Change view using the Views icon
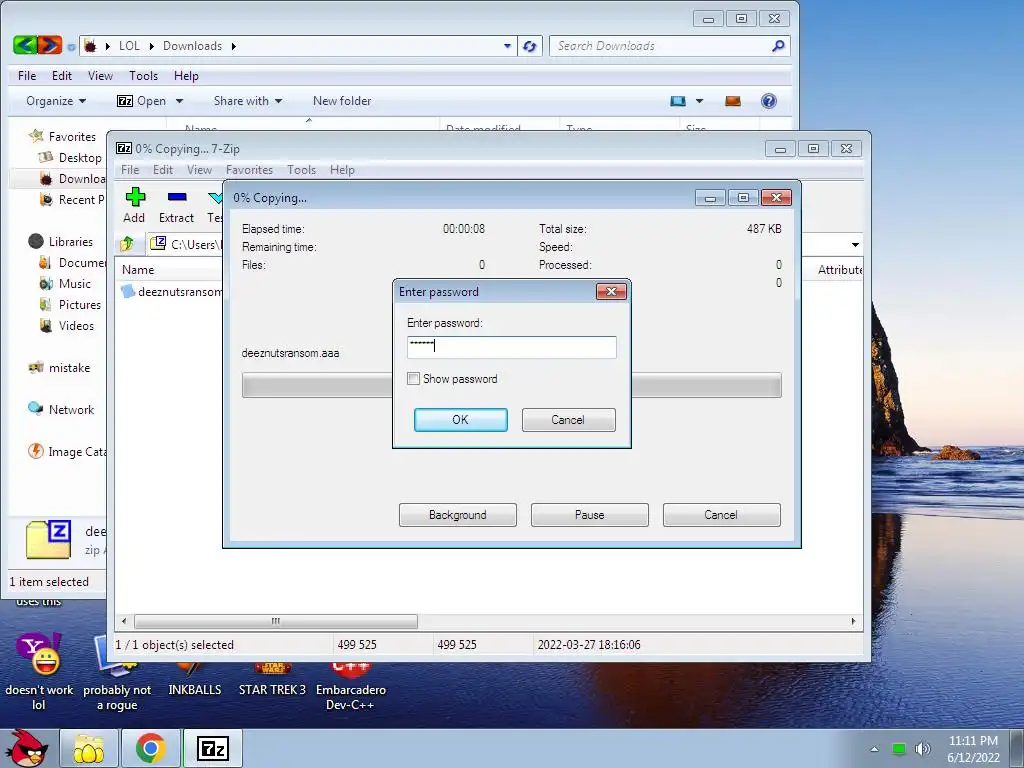 tap(678, 101)
